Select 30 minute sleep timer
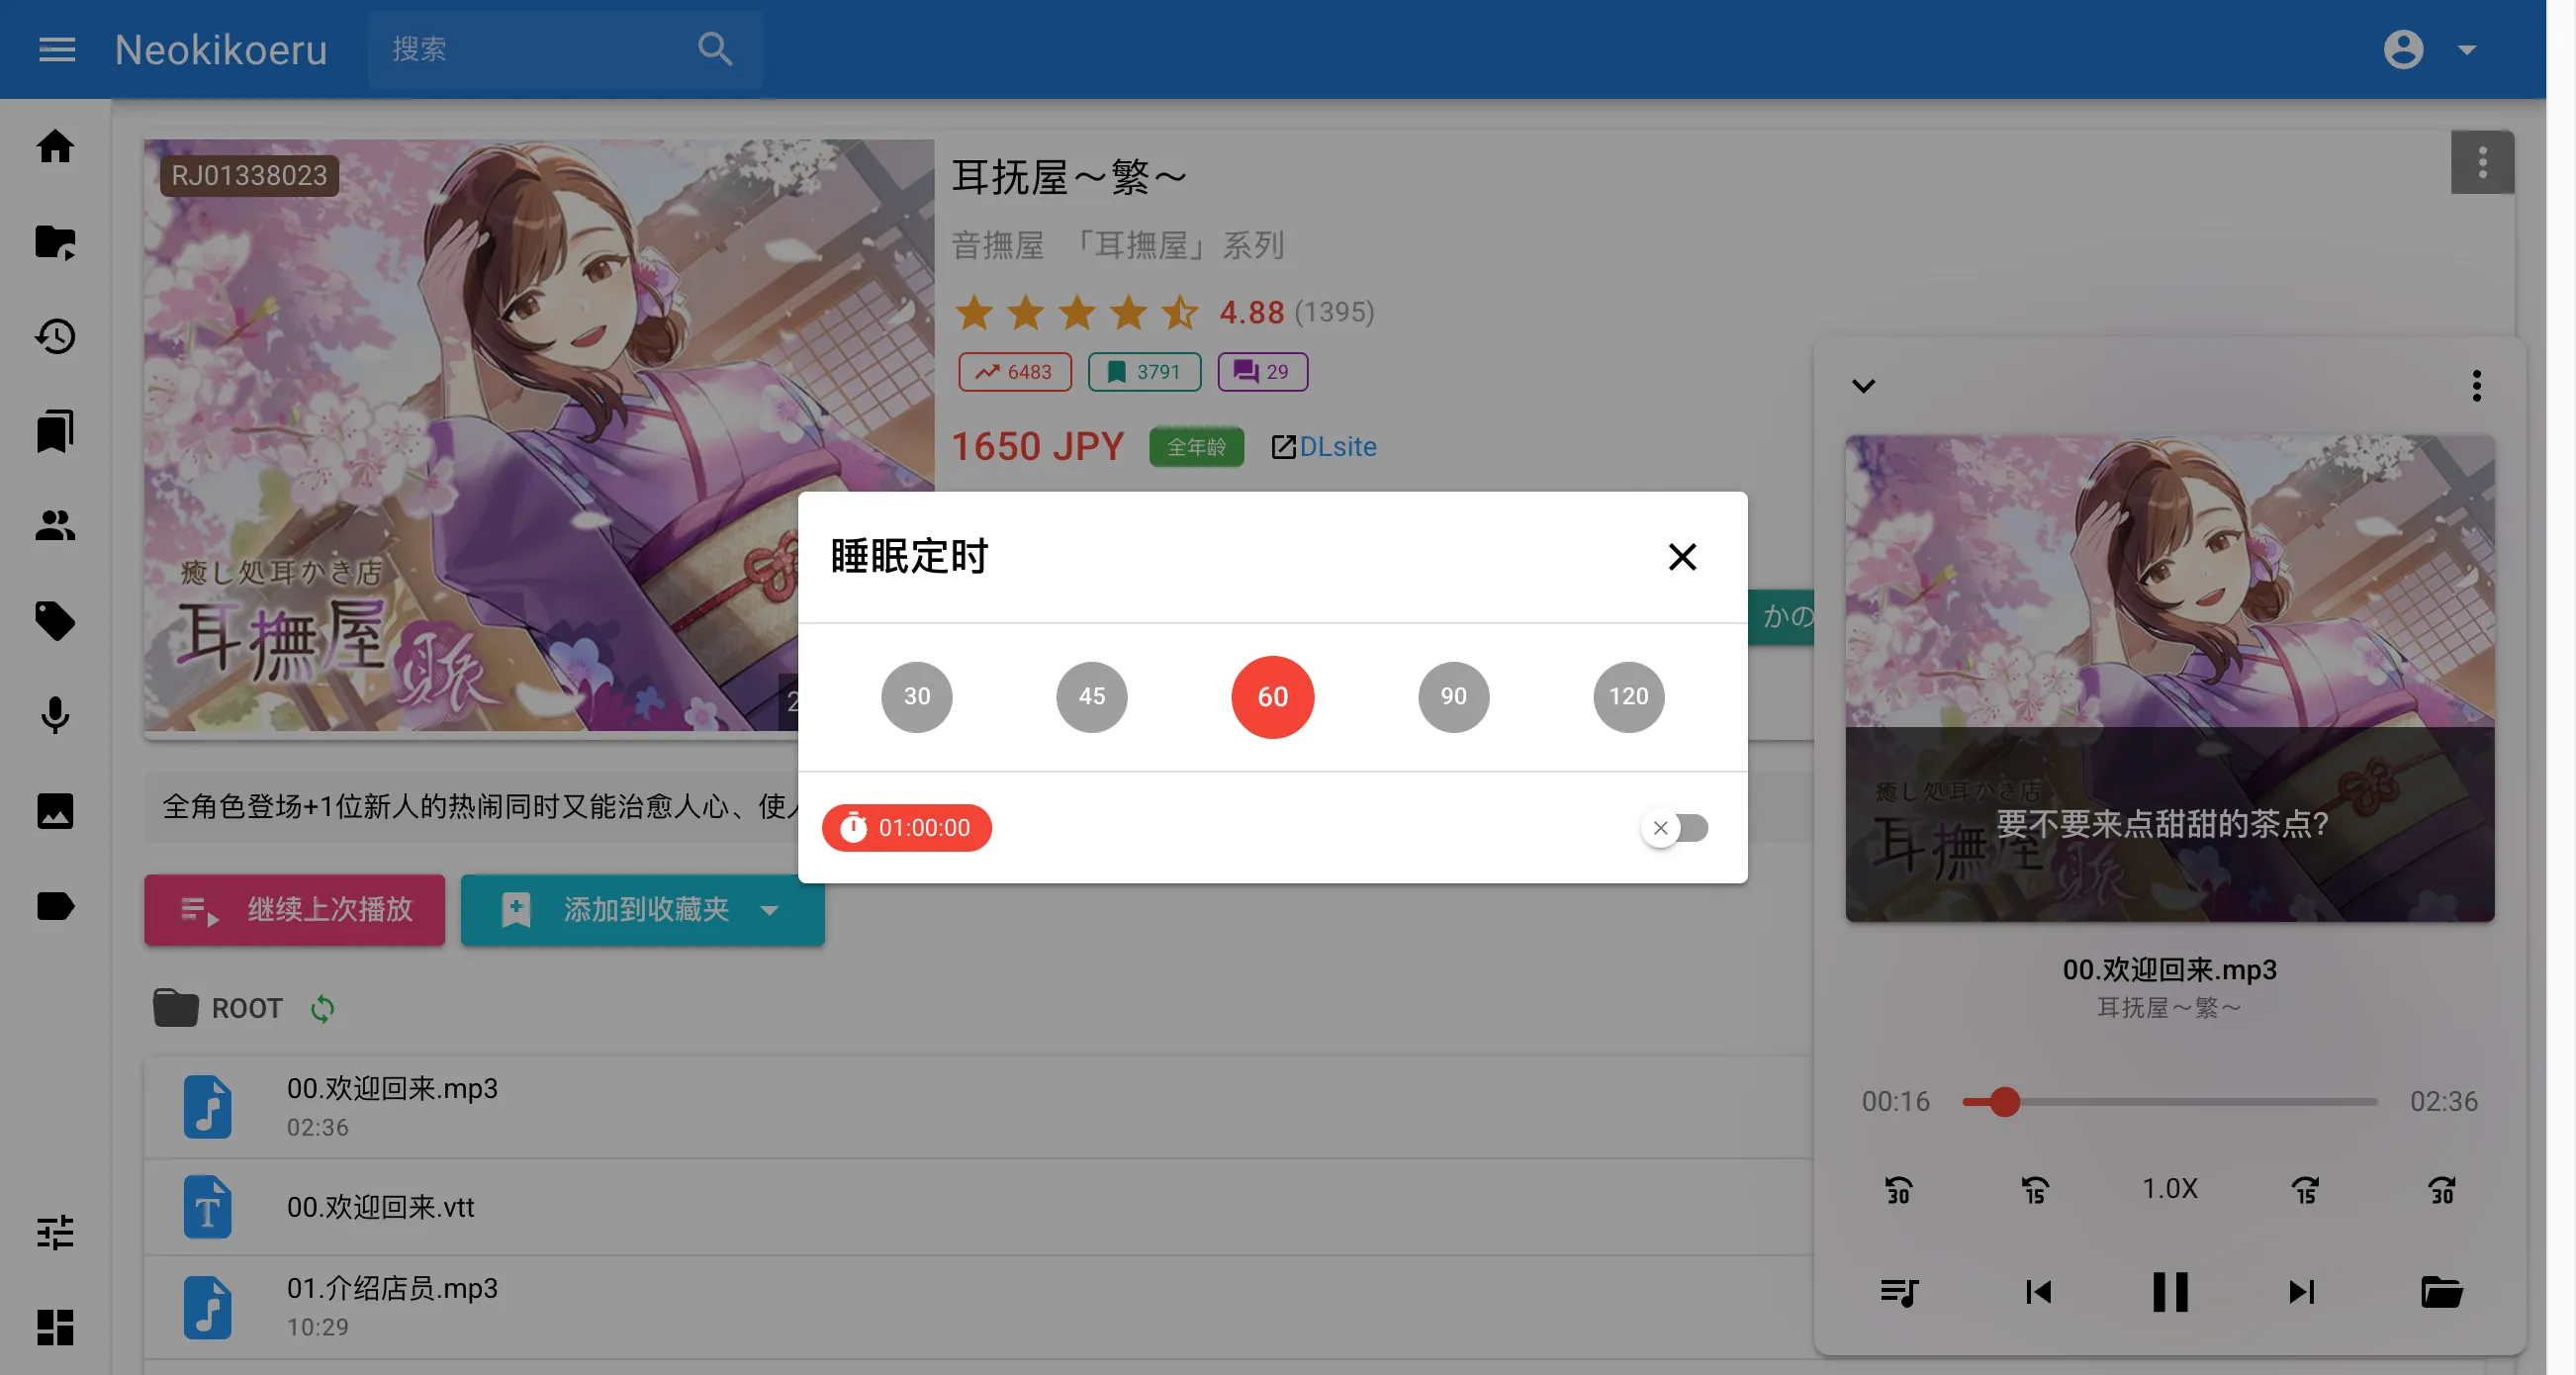 [x=917, y=697]
